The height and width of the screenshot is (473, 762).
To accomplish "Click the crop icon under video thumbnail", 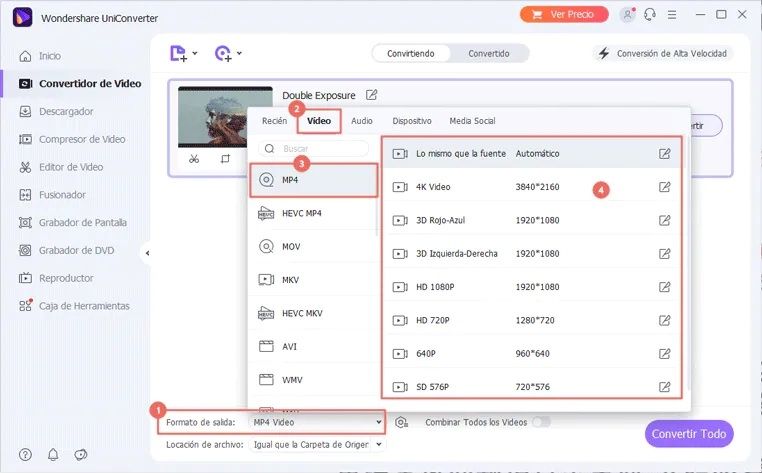I will tap(226, 158).
